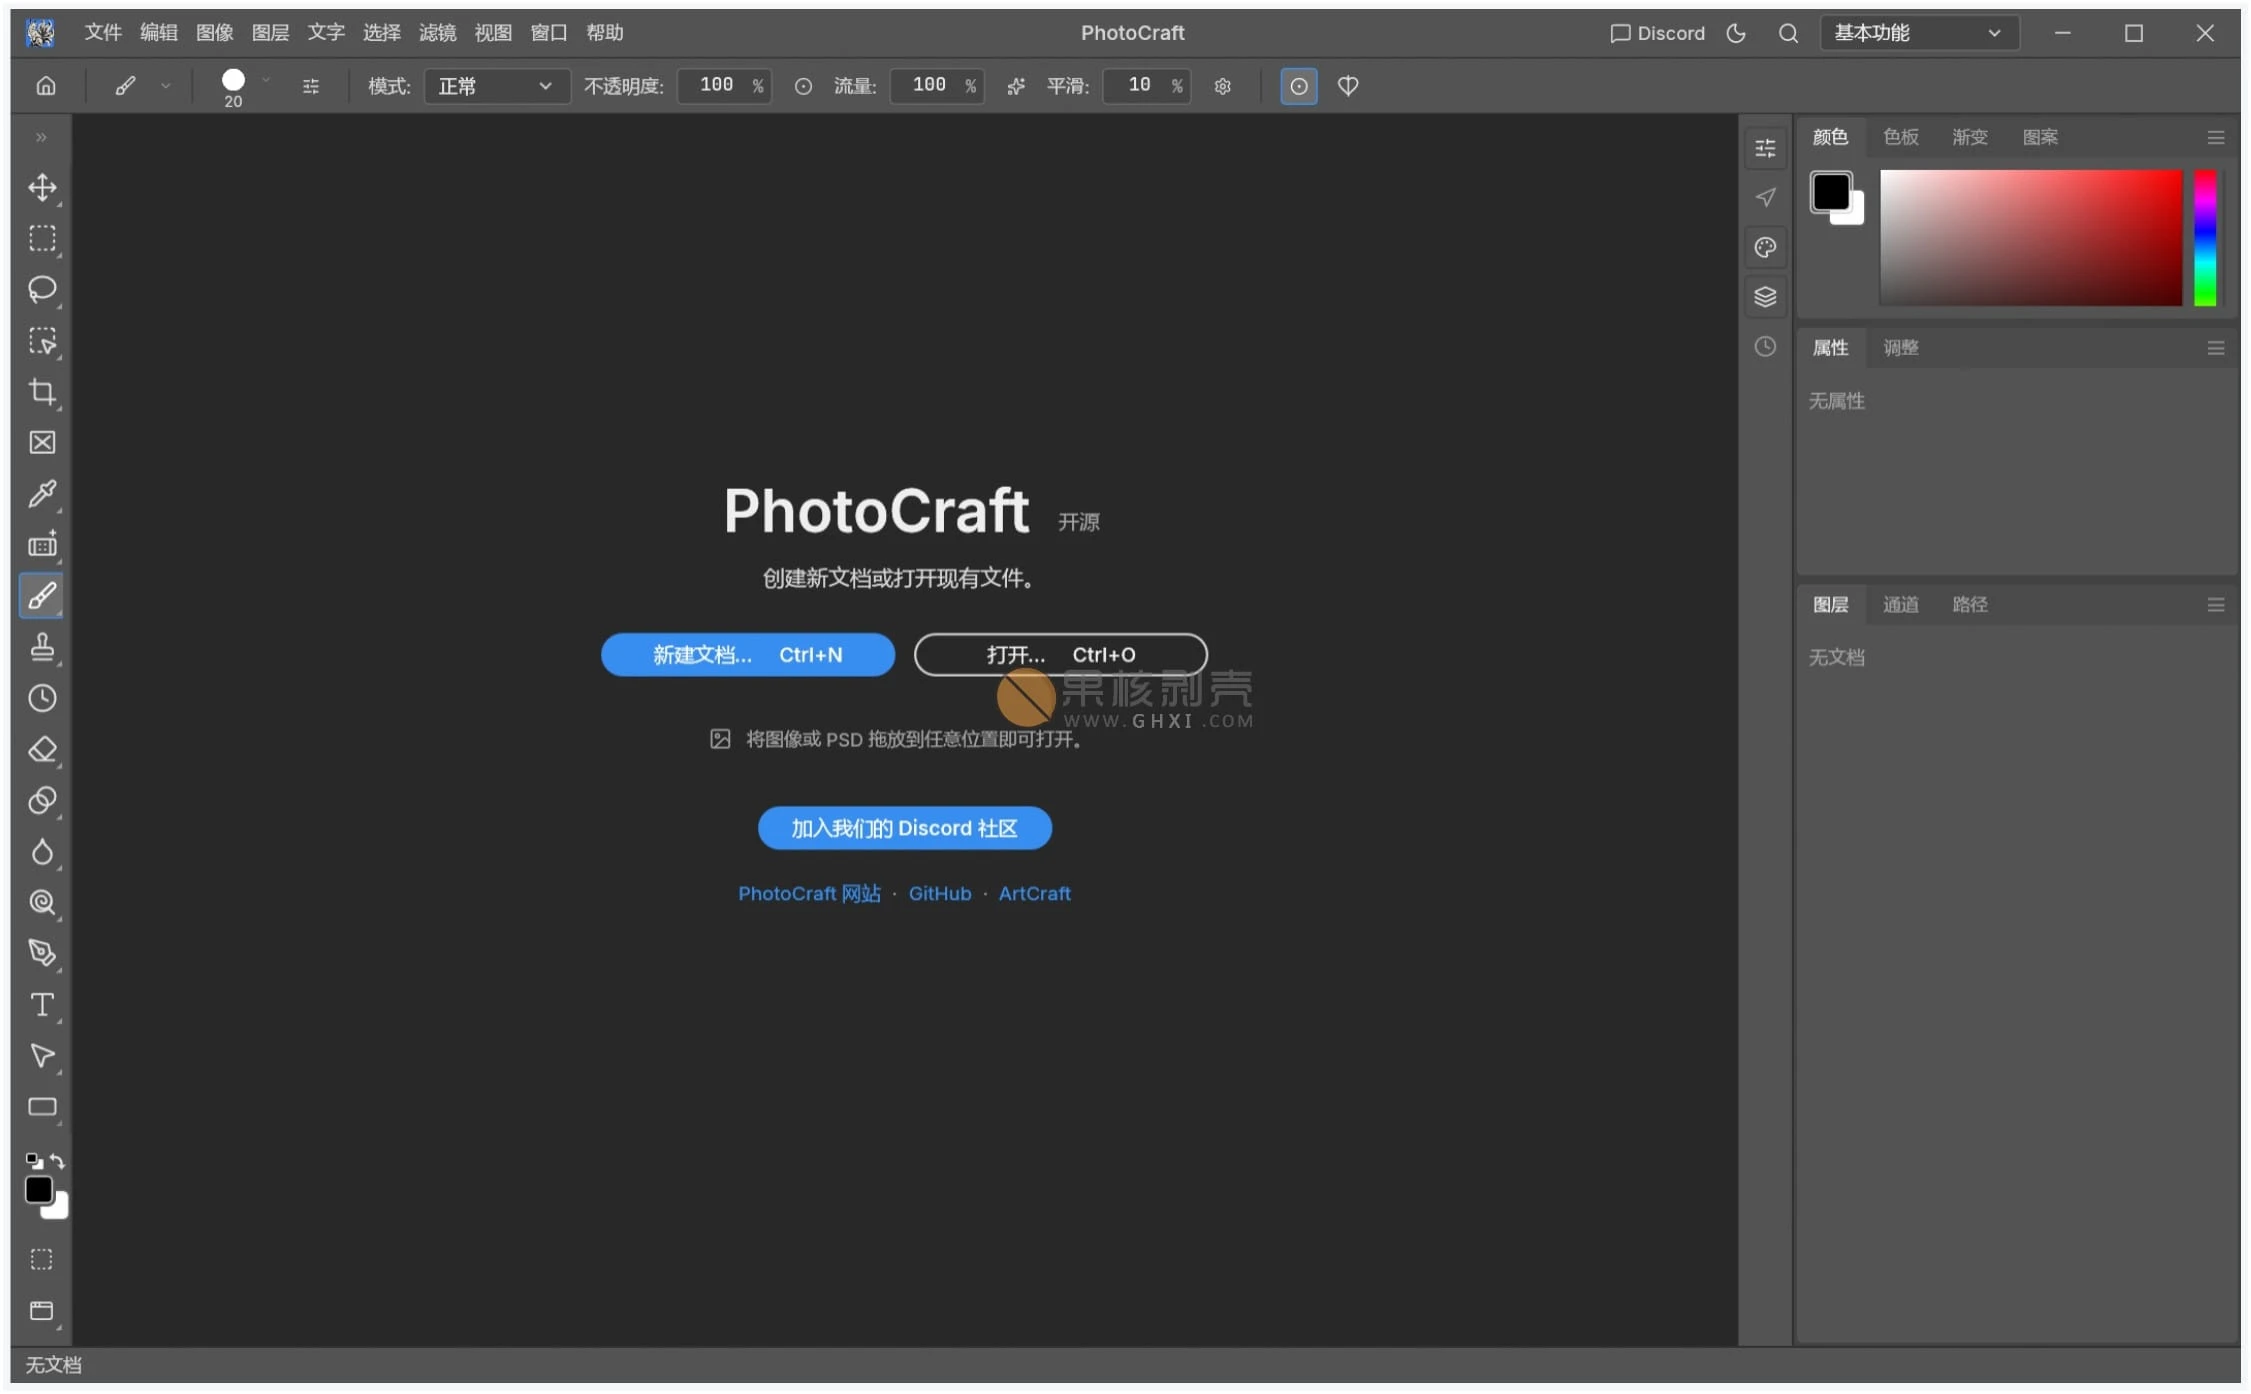Select the Blur droplet tool

(42, 852)
